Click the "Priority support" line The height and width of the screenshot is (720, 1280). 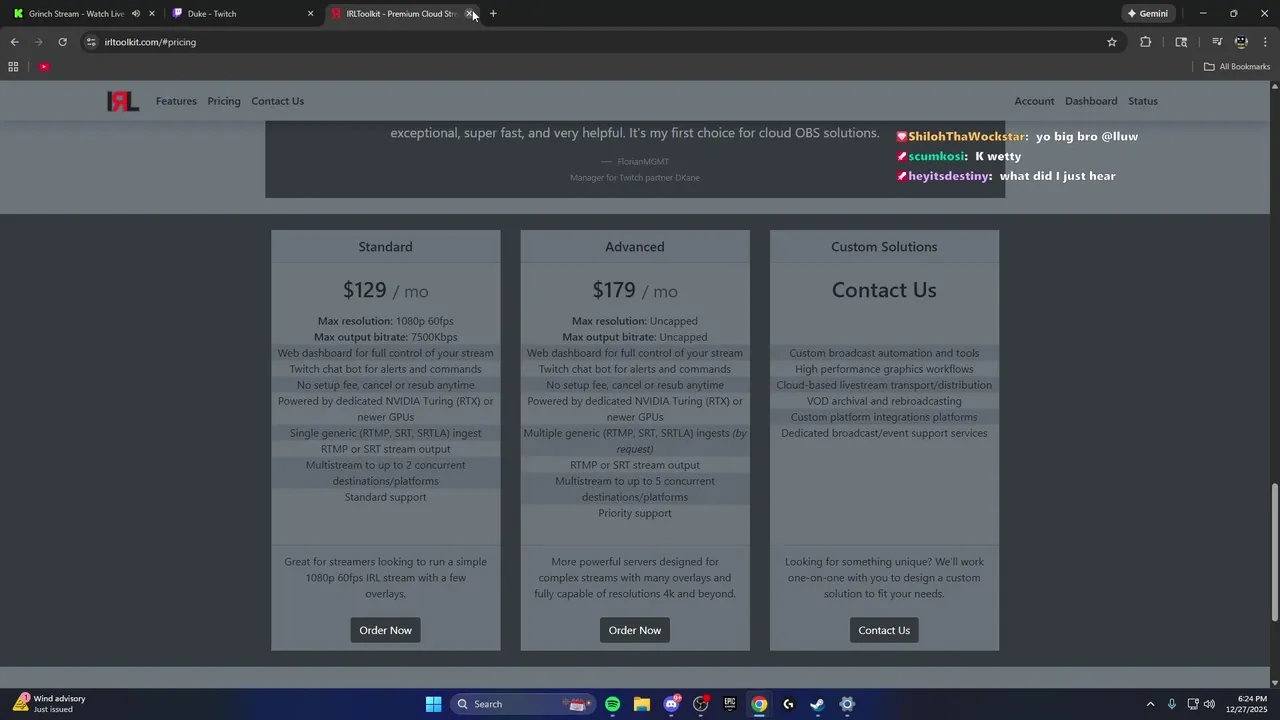635,513
